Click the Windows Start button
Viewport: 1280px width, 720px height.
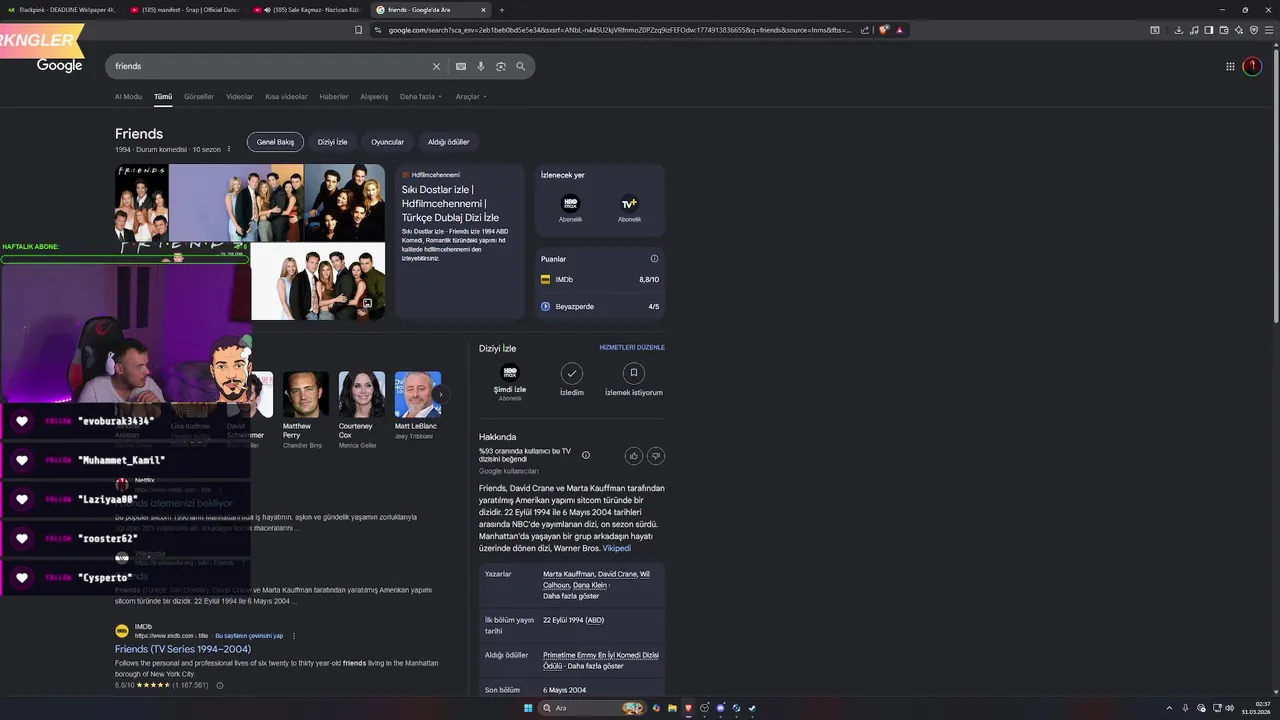tap(528, 708)
